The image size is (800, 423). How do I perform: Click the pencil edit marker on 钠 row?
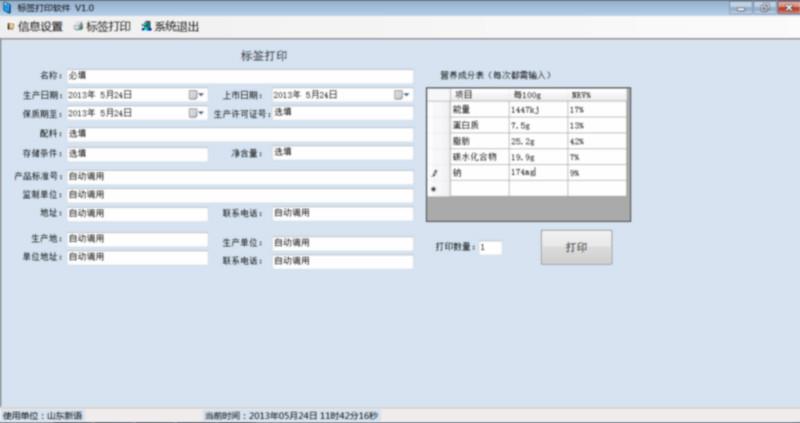[x=434, y=173]
